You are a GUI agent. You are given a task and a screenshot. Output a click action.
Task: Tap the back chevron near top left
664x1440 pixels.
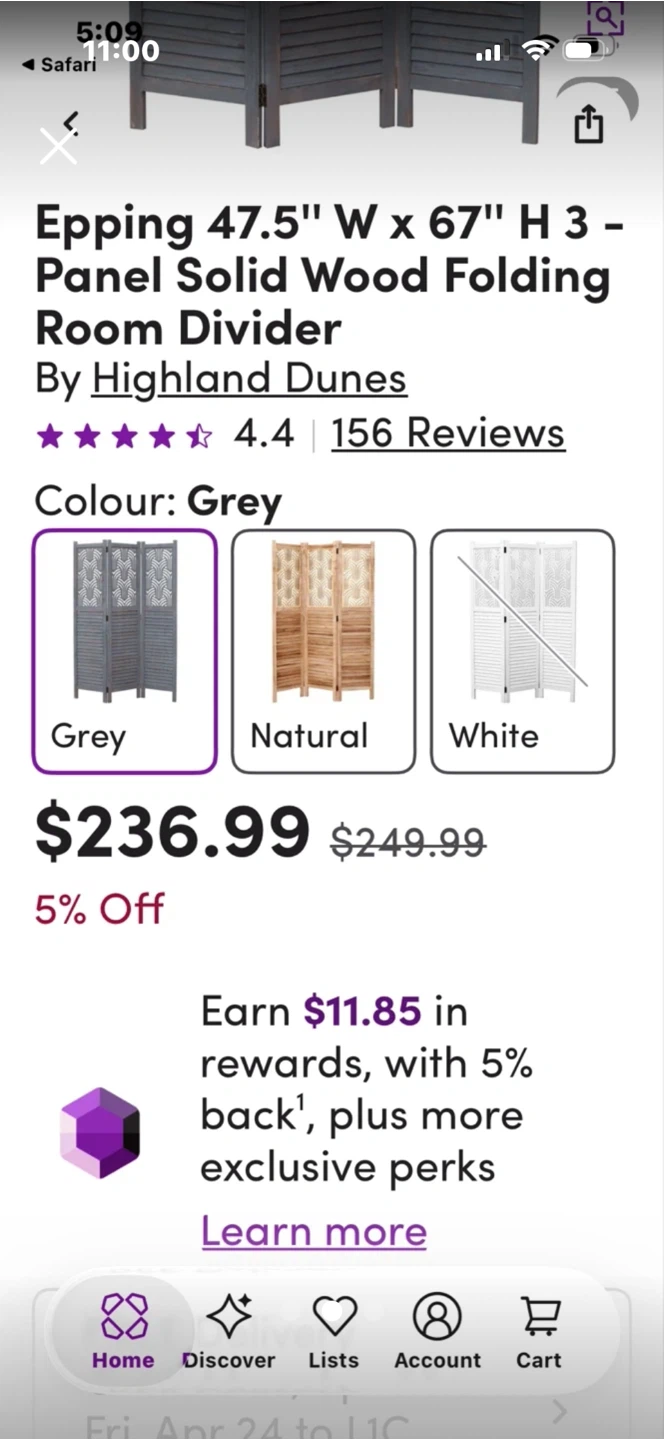click(70, 122)
